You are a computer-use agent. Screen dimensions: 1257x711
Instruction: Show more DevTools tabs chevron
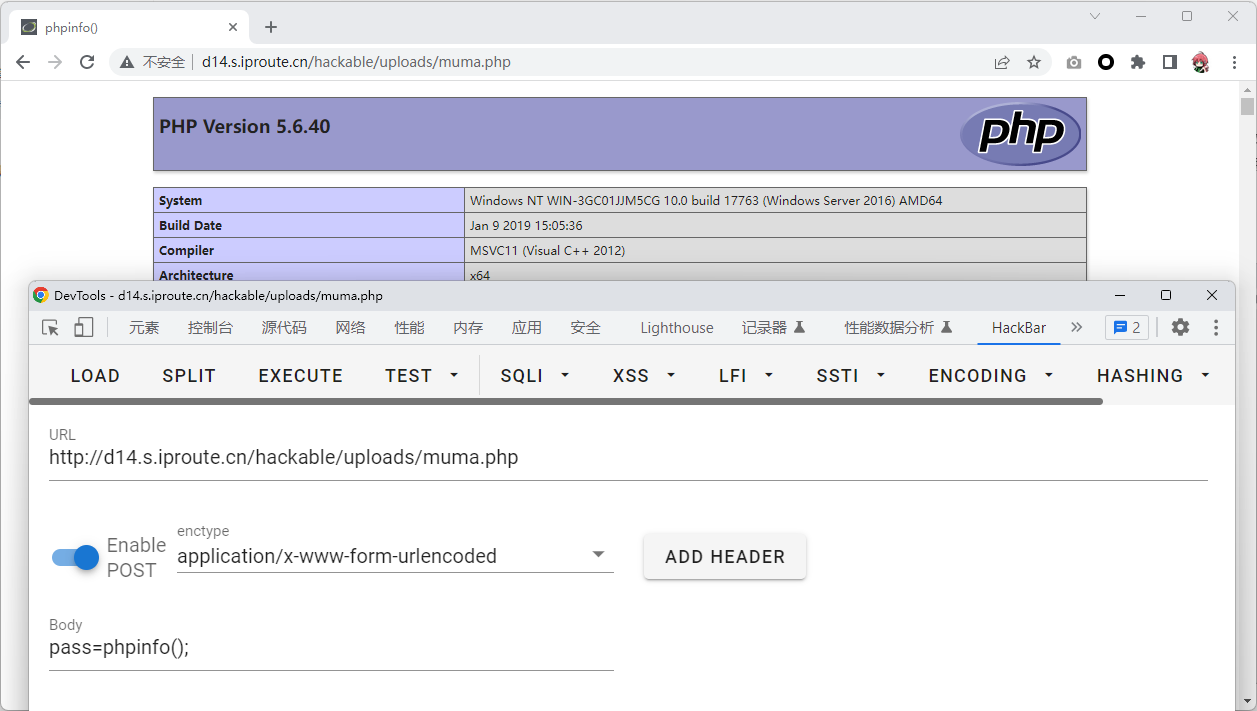(1076, 327)
